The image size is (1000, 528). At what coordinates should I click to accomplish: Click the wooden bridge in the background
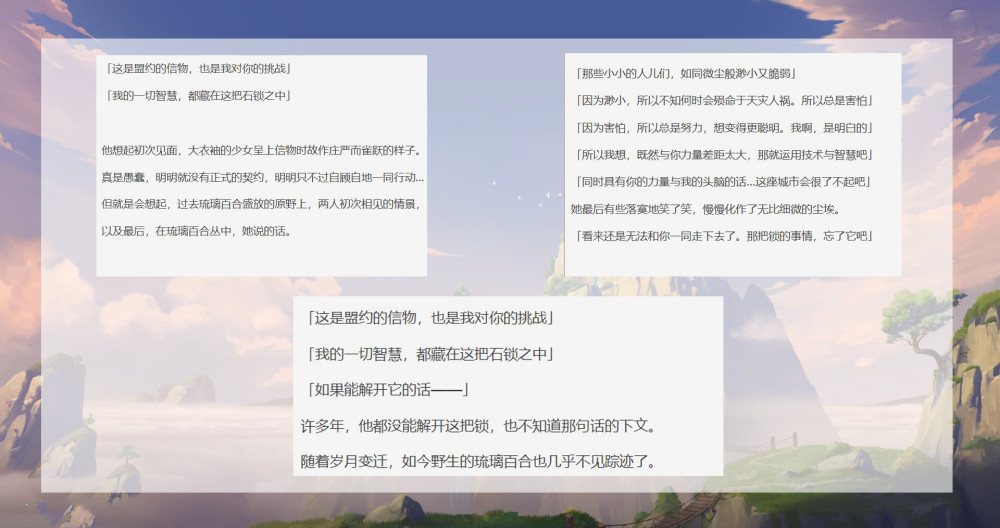coord(690,508)
